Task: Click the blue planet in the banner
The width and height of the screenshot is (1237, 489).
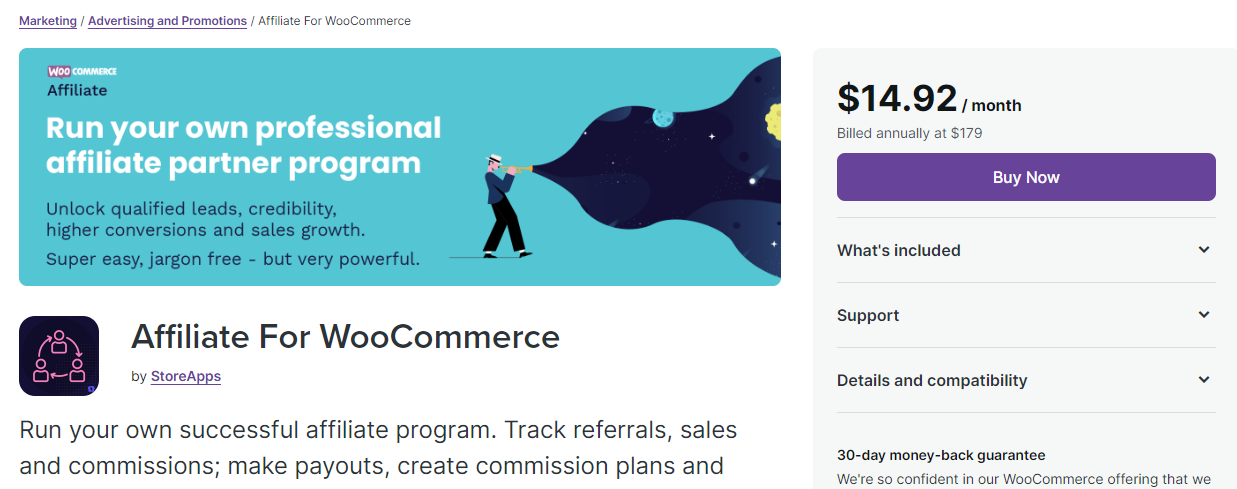Action: [x=661, y=119]
